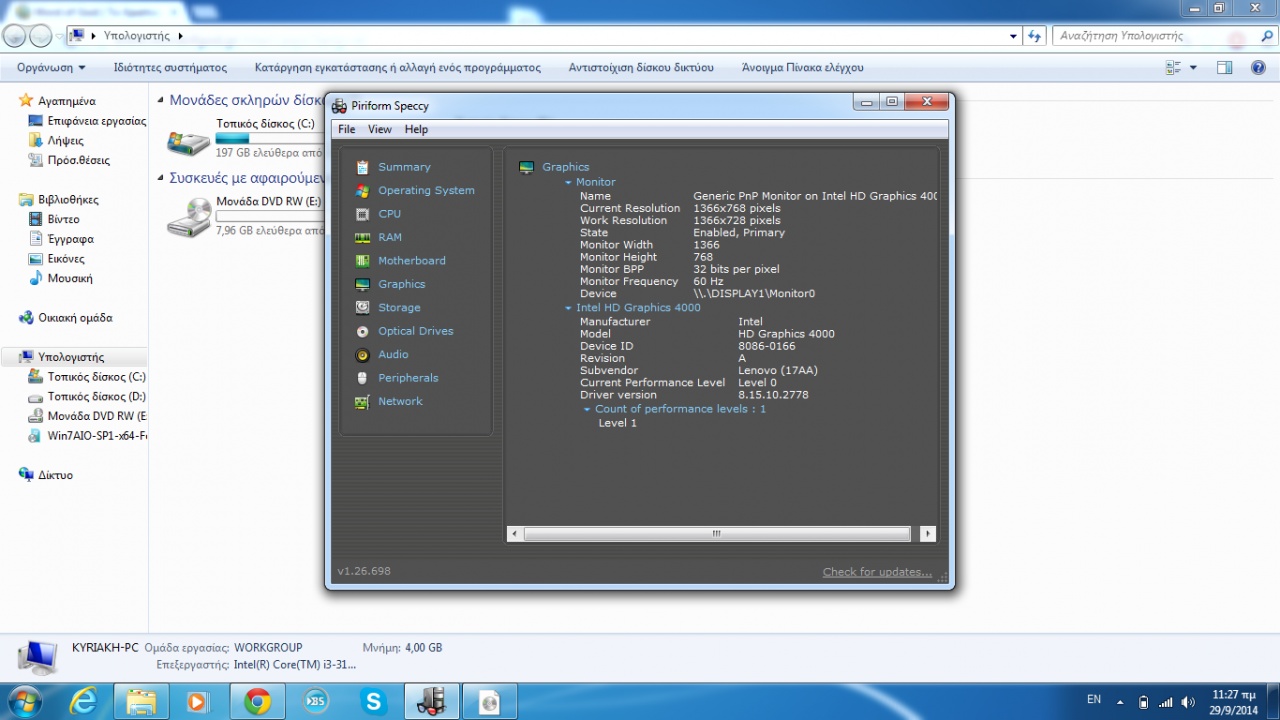Select Μουσική library in navigation pane
Viewport: 1280px width, 720px height.
(70, 278)
